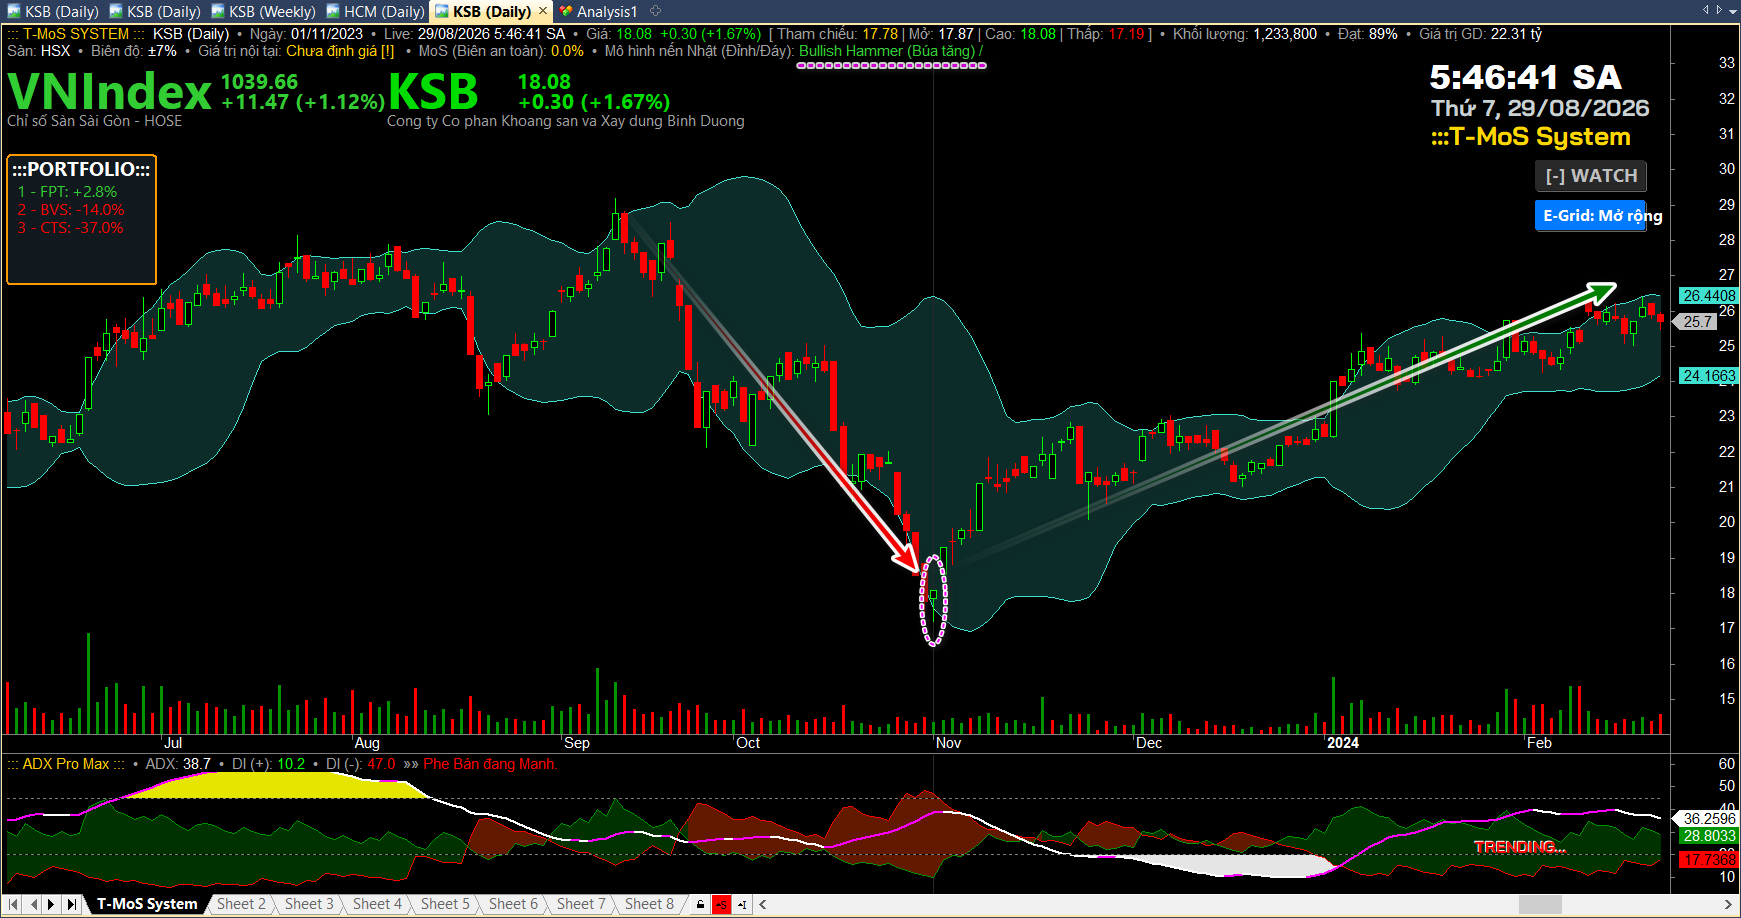The width and height of the screenshot is (1741, 918).
Task: Switch to the Sheet 3 tab
Action: [x=309, y=904]
